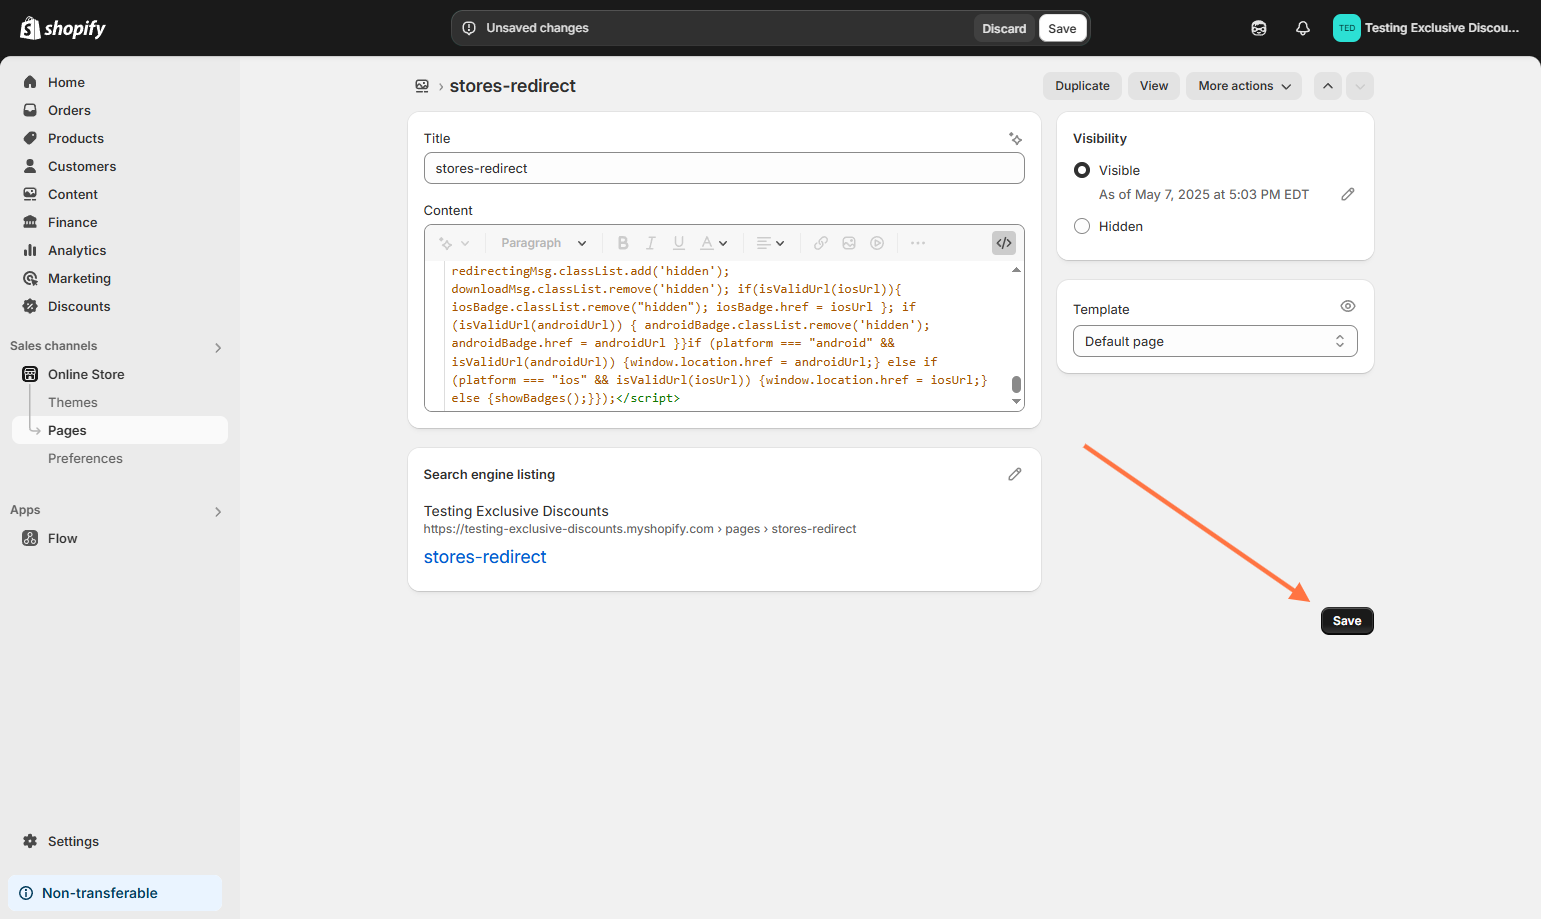Open the stores-redirect search listing link
The height and width of the screenshot is (919, 1541).
485,557
